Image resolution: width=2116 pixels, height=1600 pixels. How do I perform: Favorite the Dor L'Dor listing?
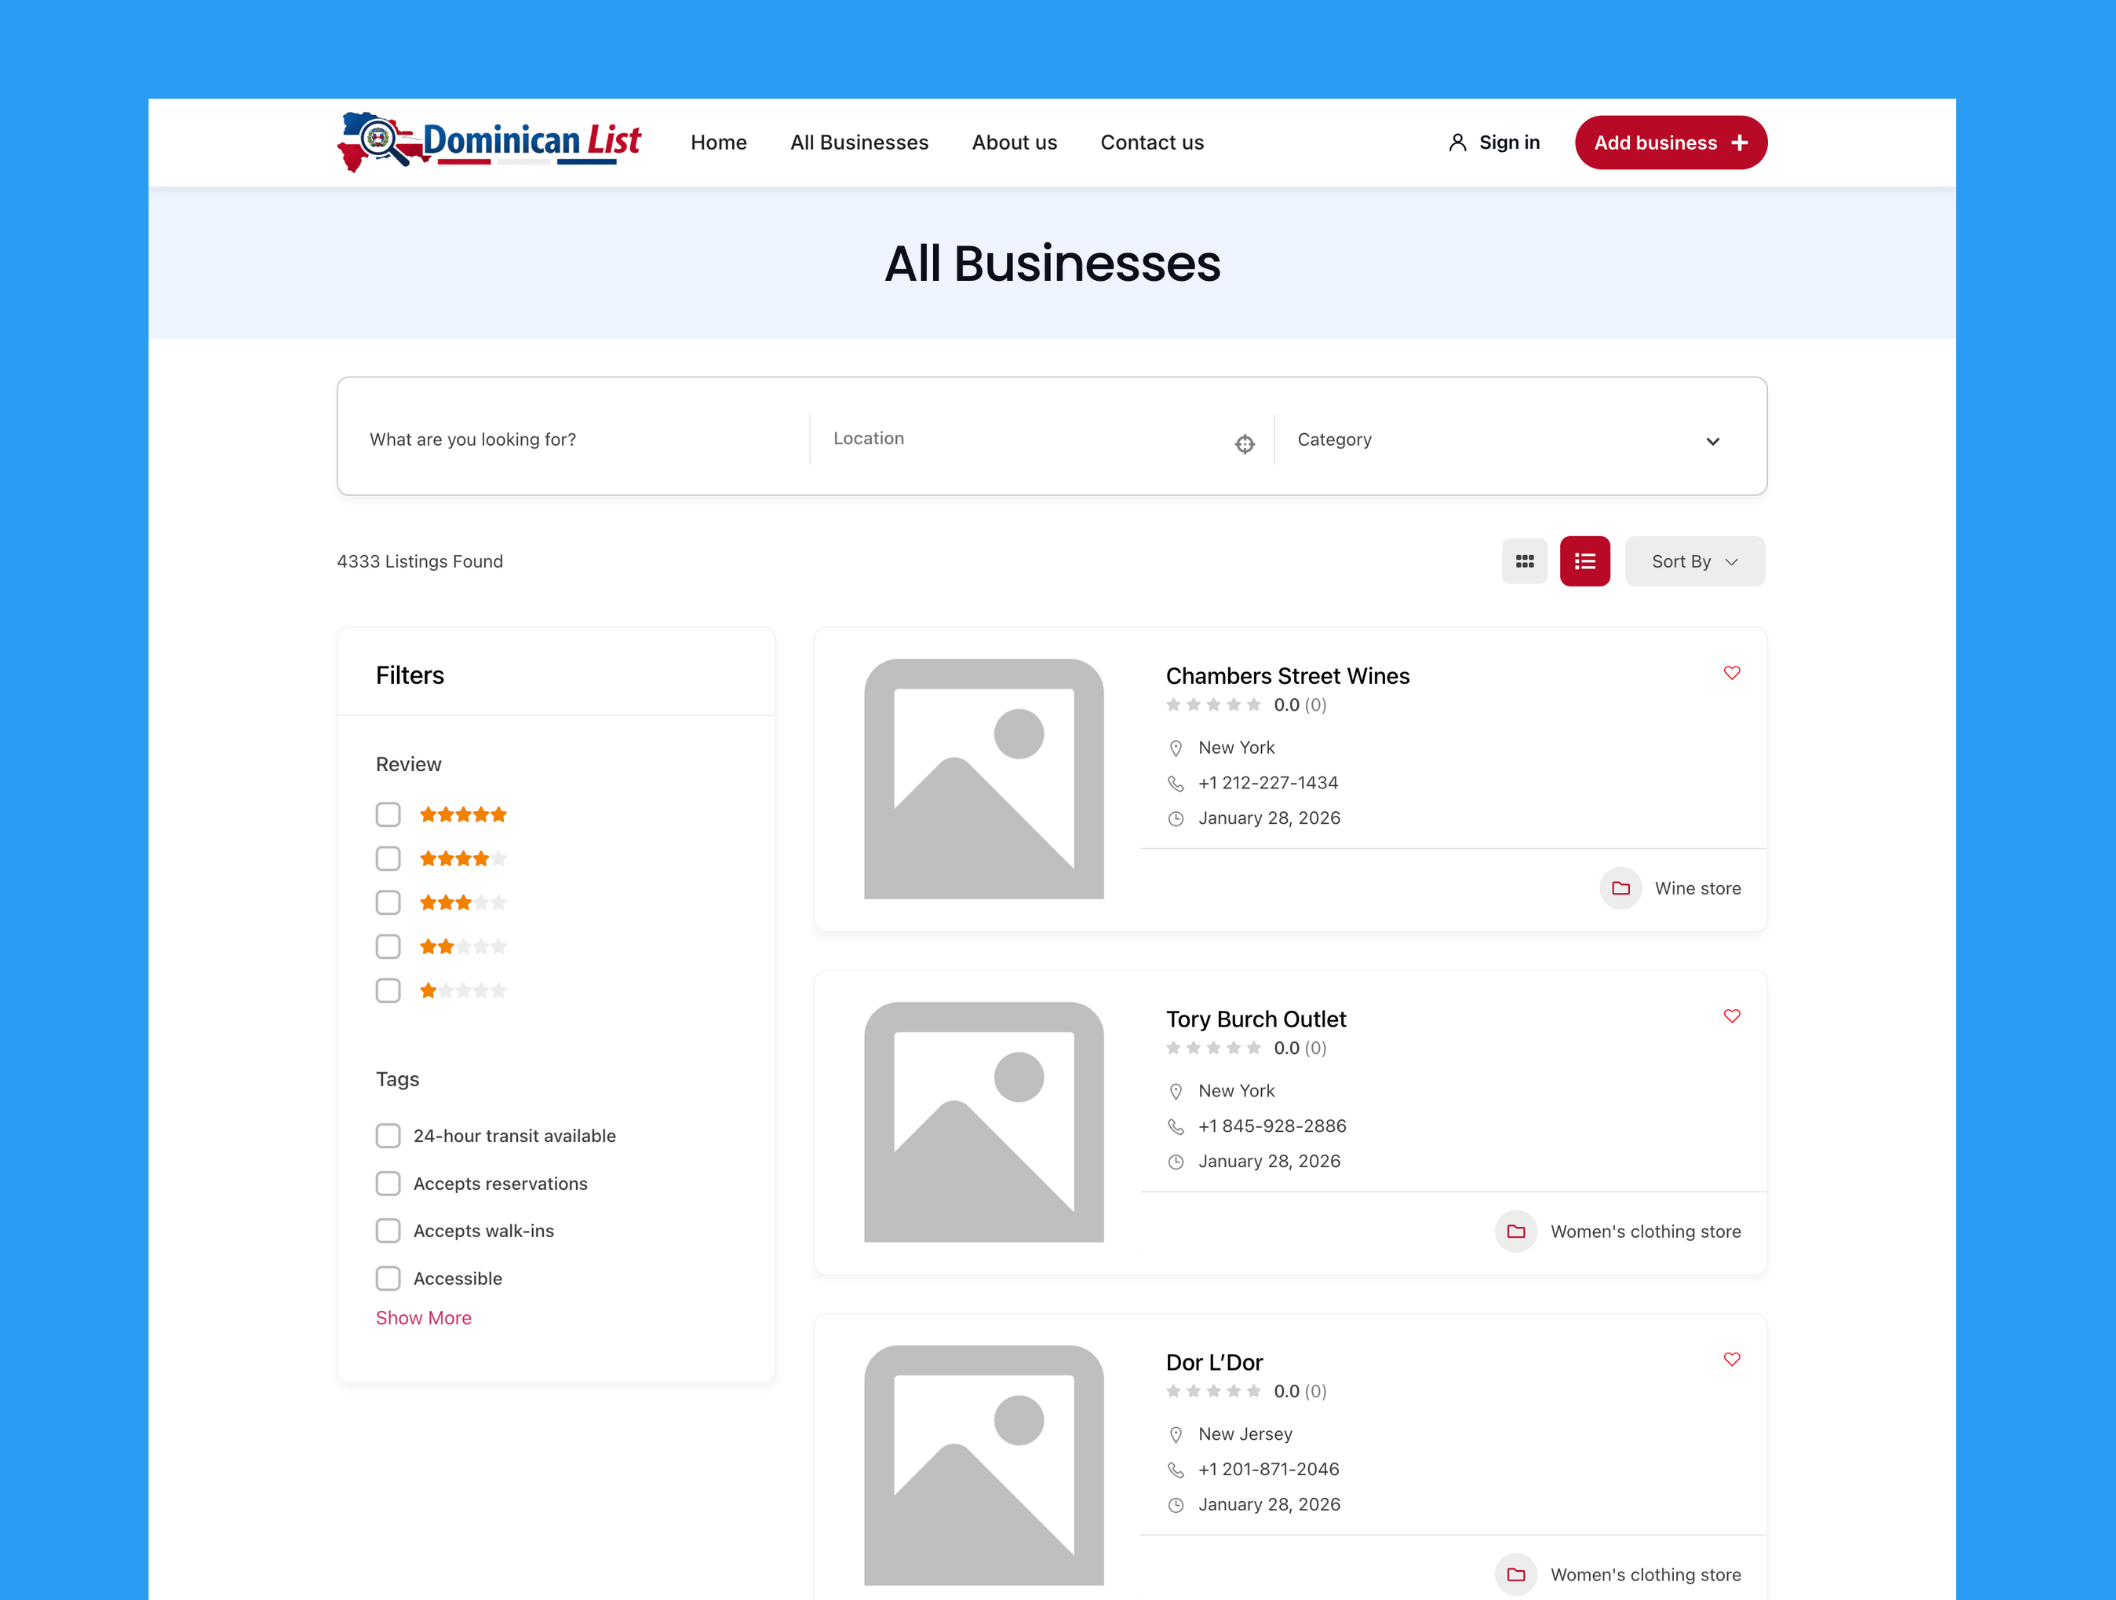click(1732, 1359)
